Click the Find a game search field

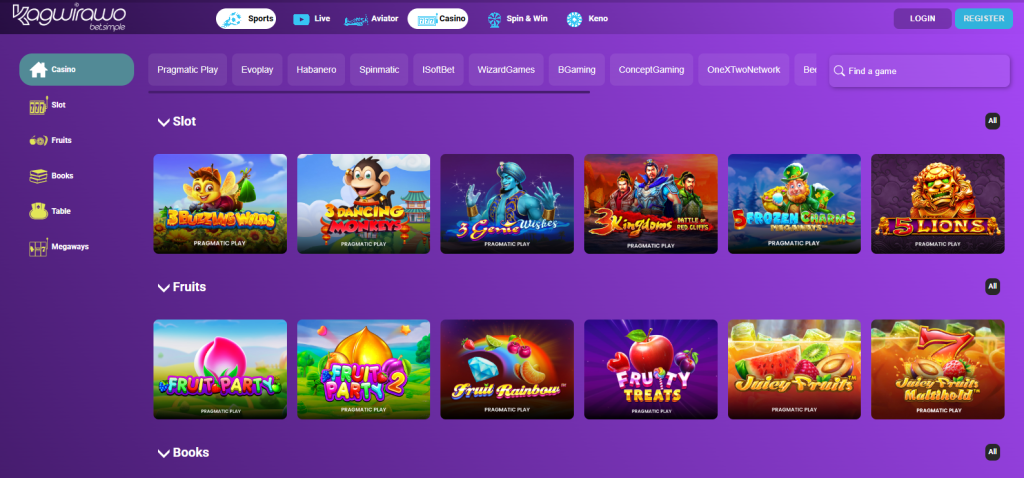[920, 71]
